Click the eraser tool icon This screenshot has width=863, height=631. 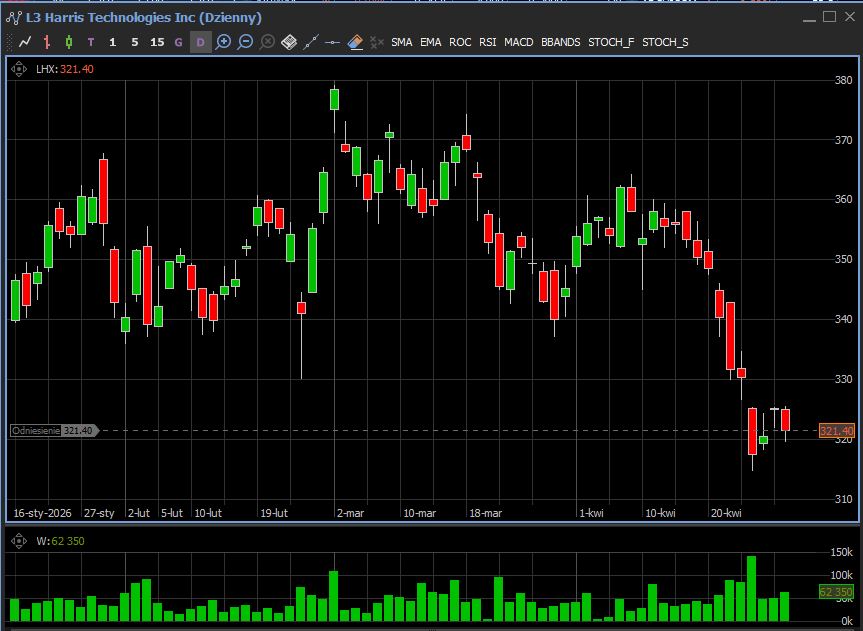(355, 42)
